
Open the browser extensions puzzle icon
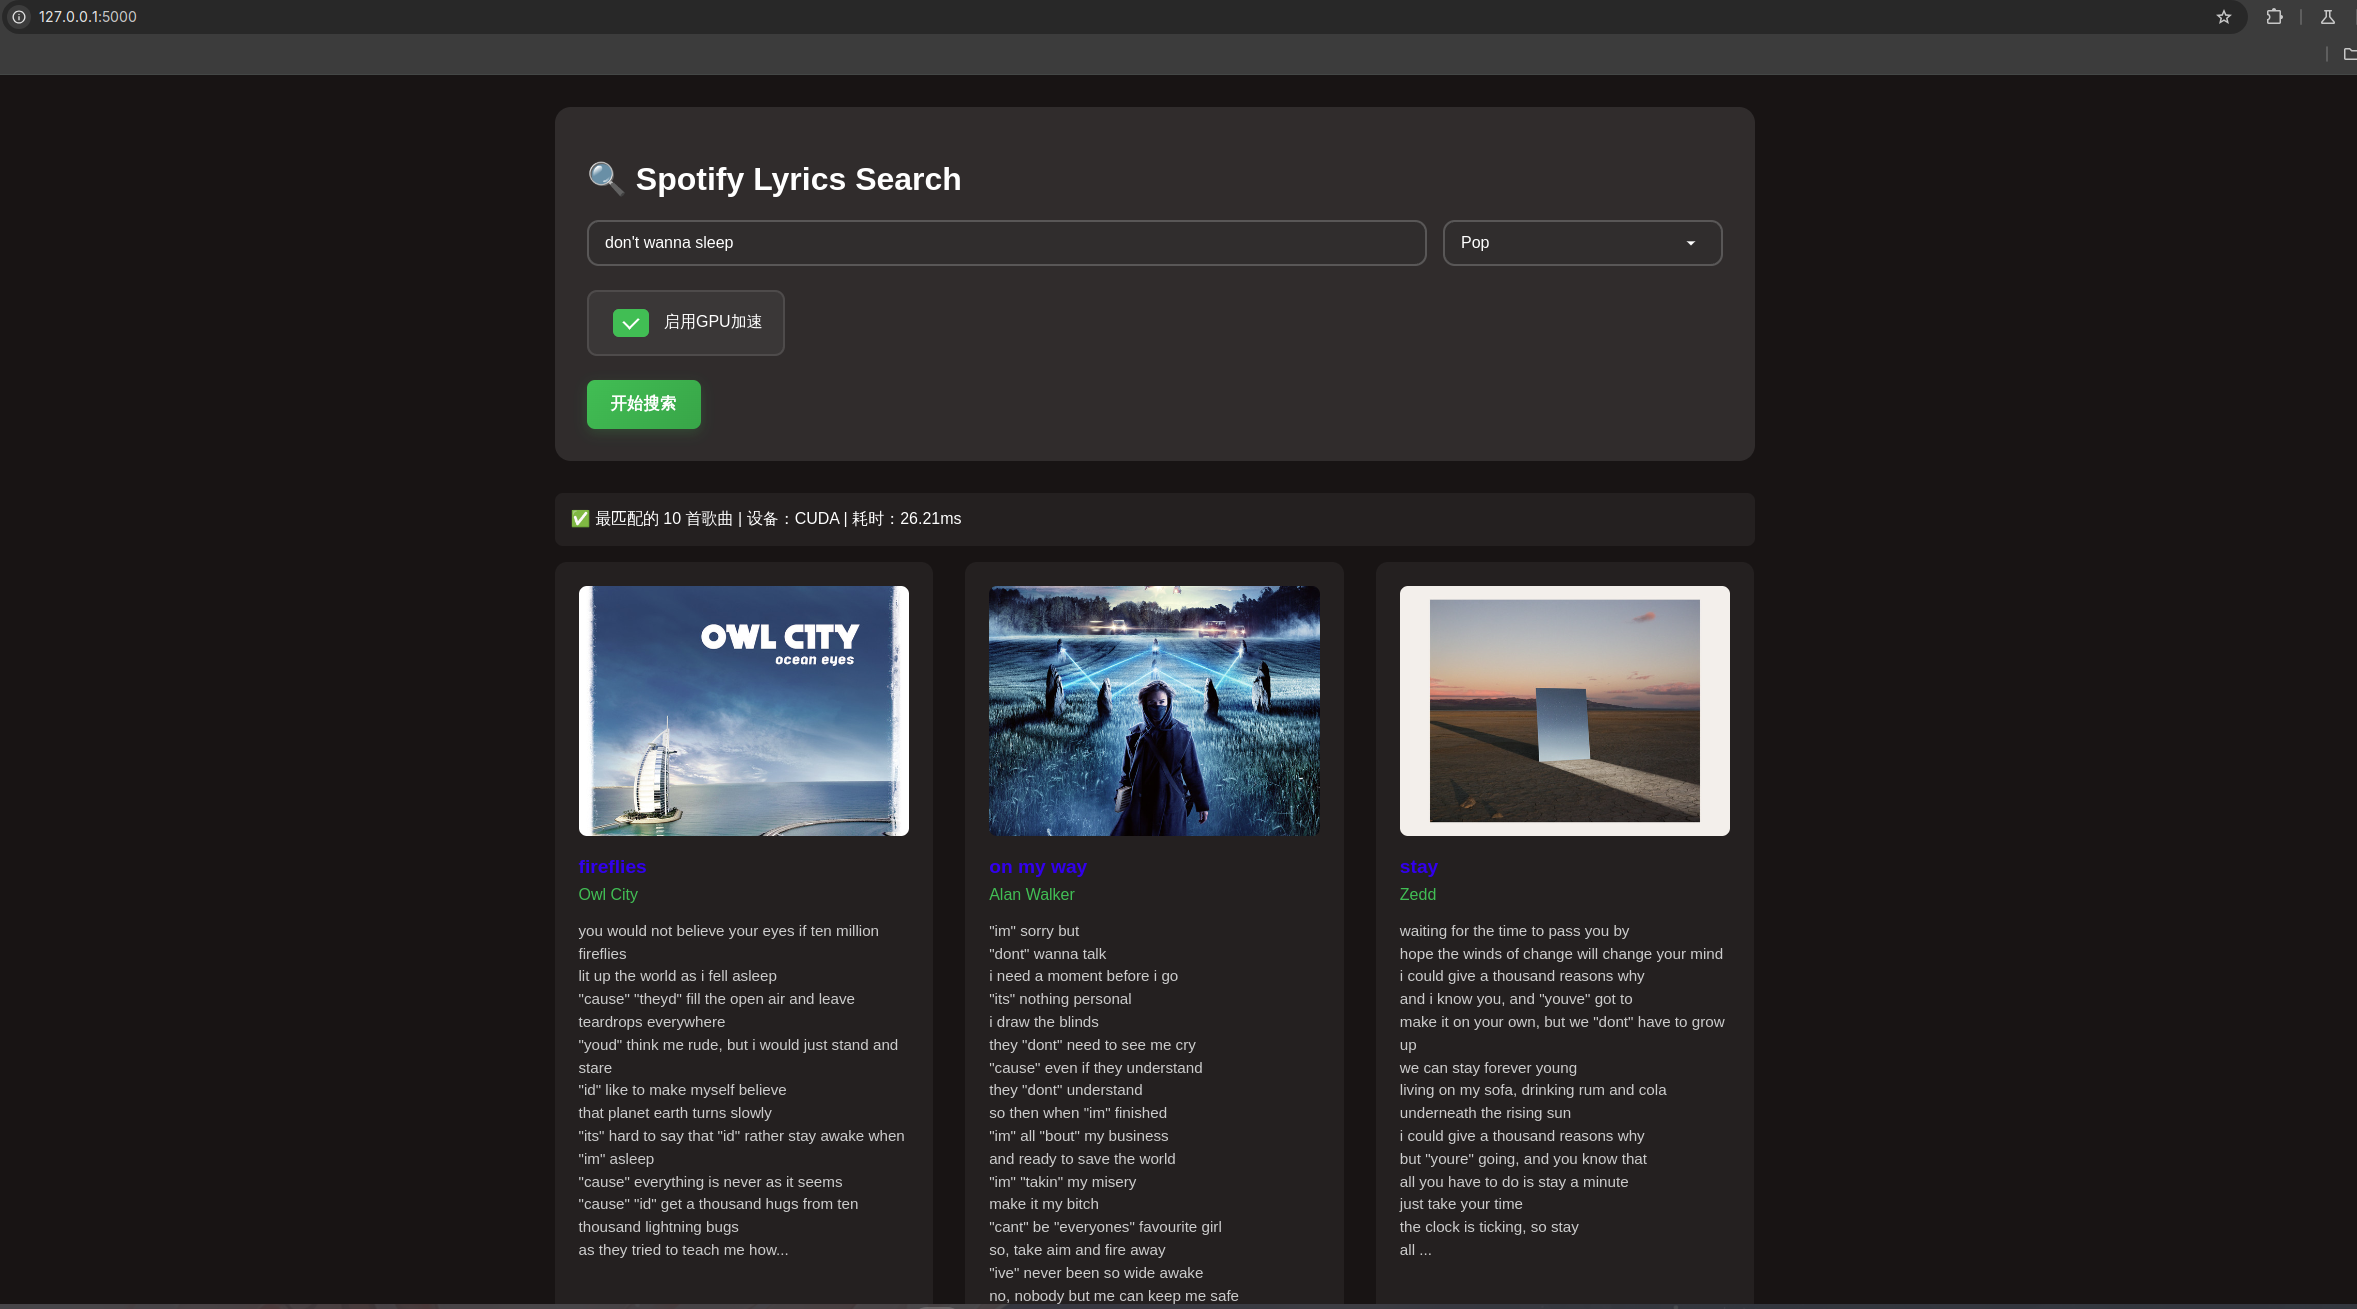tap(2274, 17)
